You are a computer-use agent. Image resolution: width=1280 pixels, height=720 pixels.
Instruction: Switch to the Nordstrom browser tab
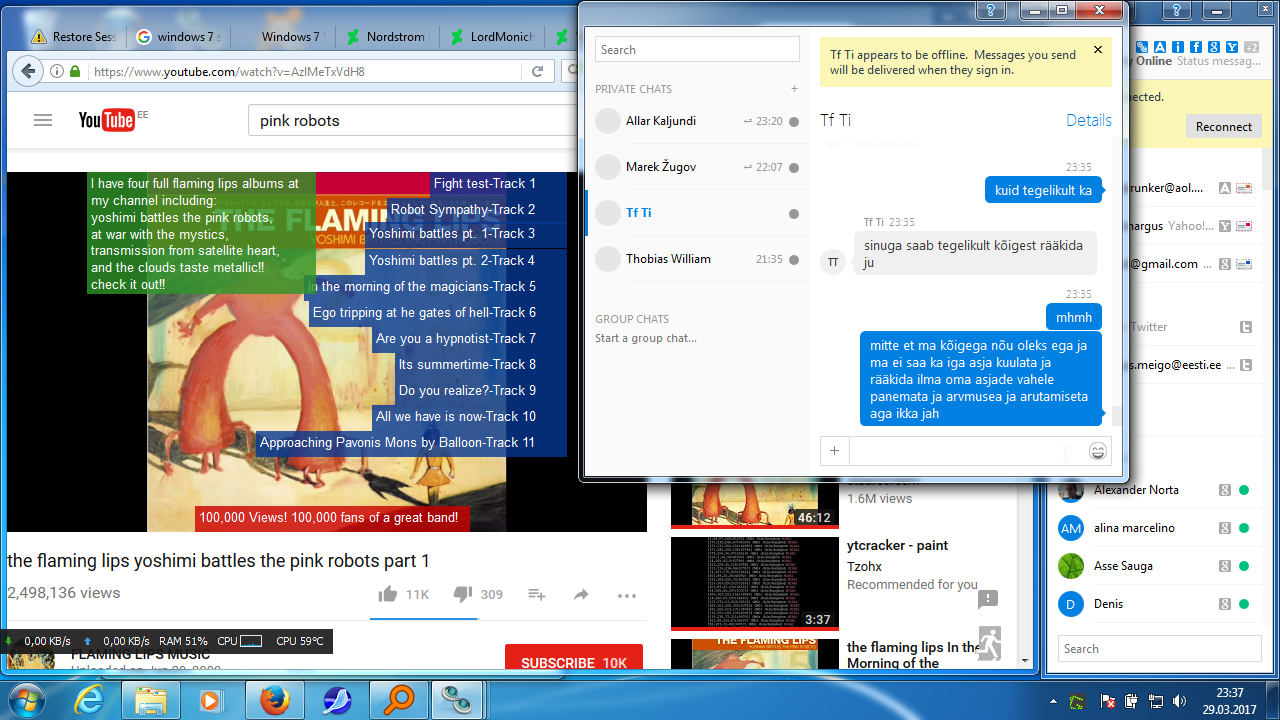coord(387,37)
